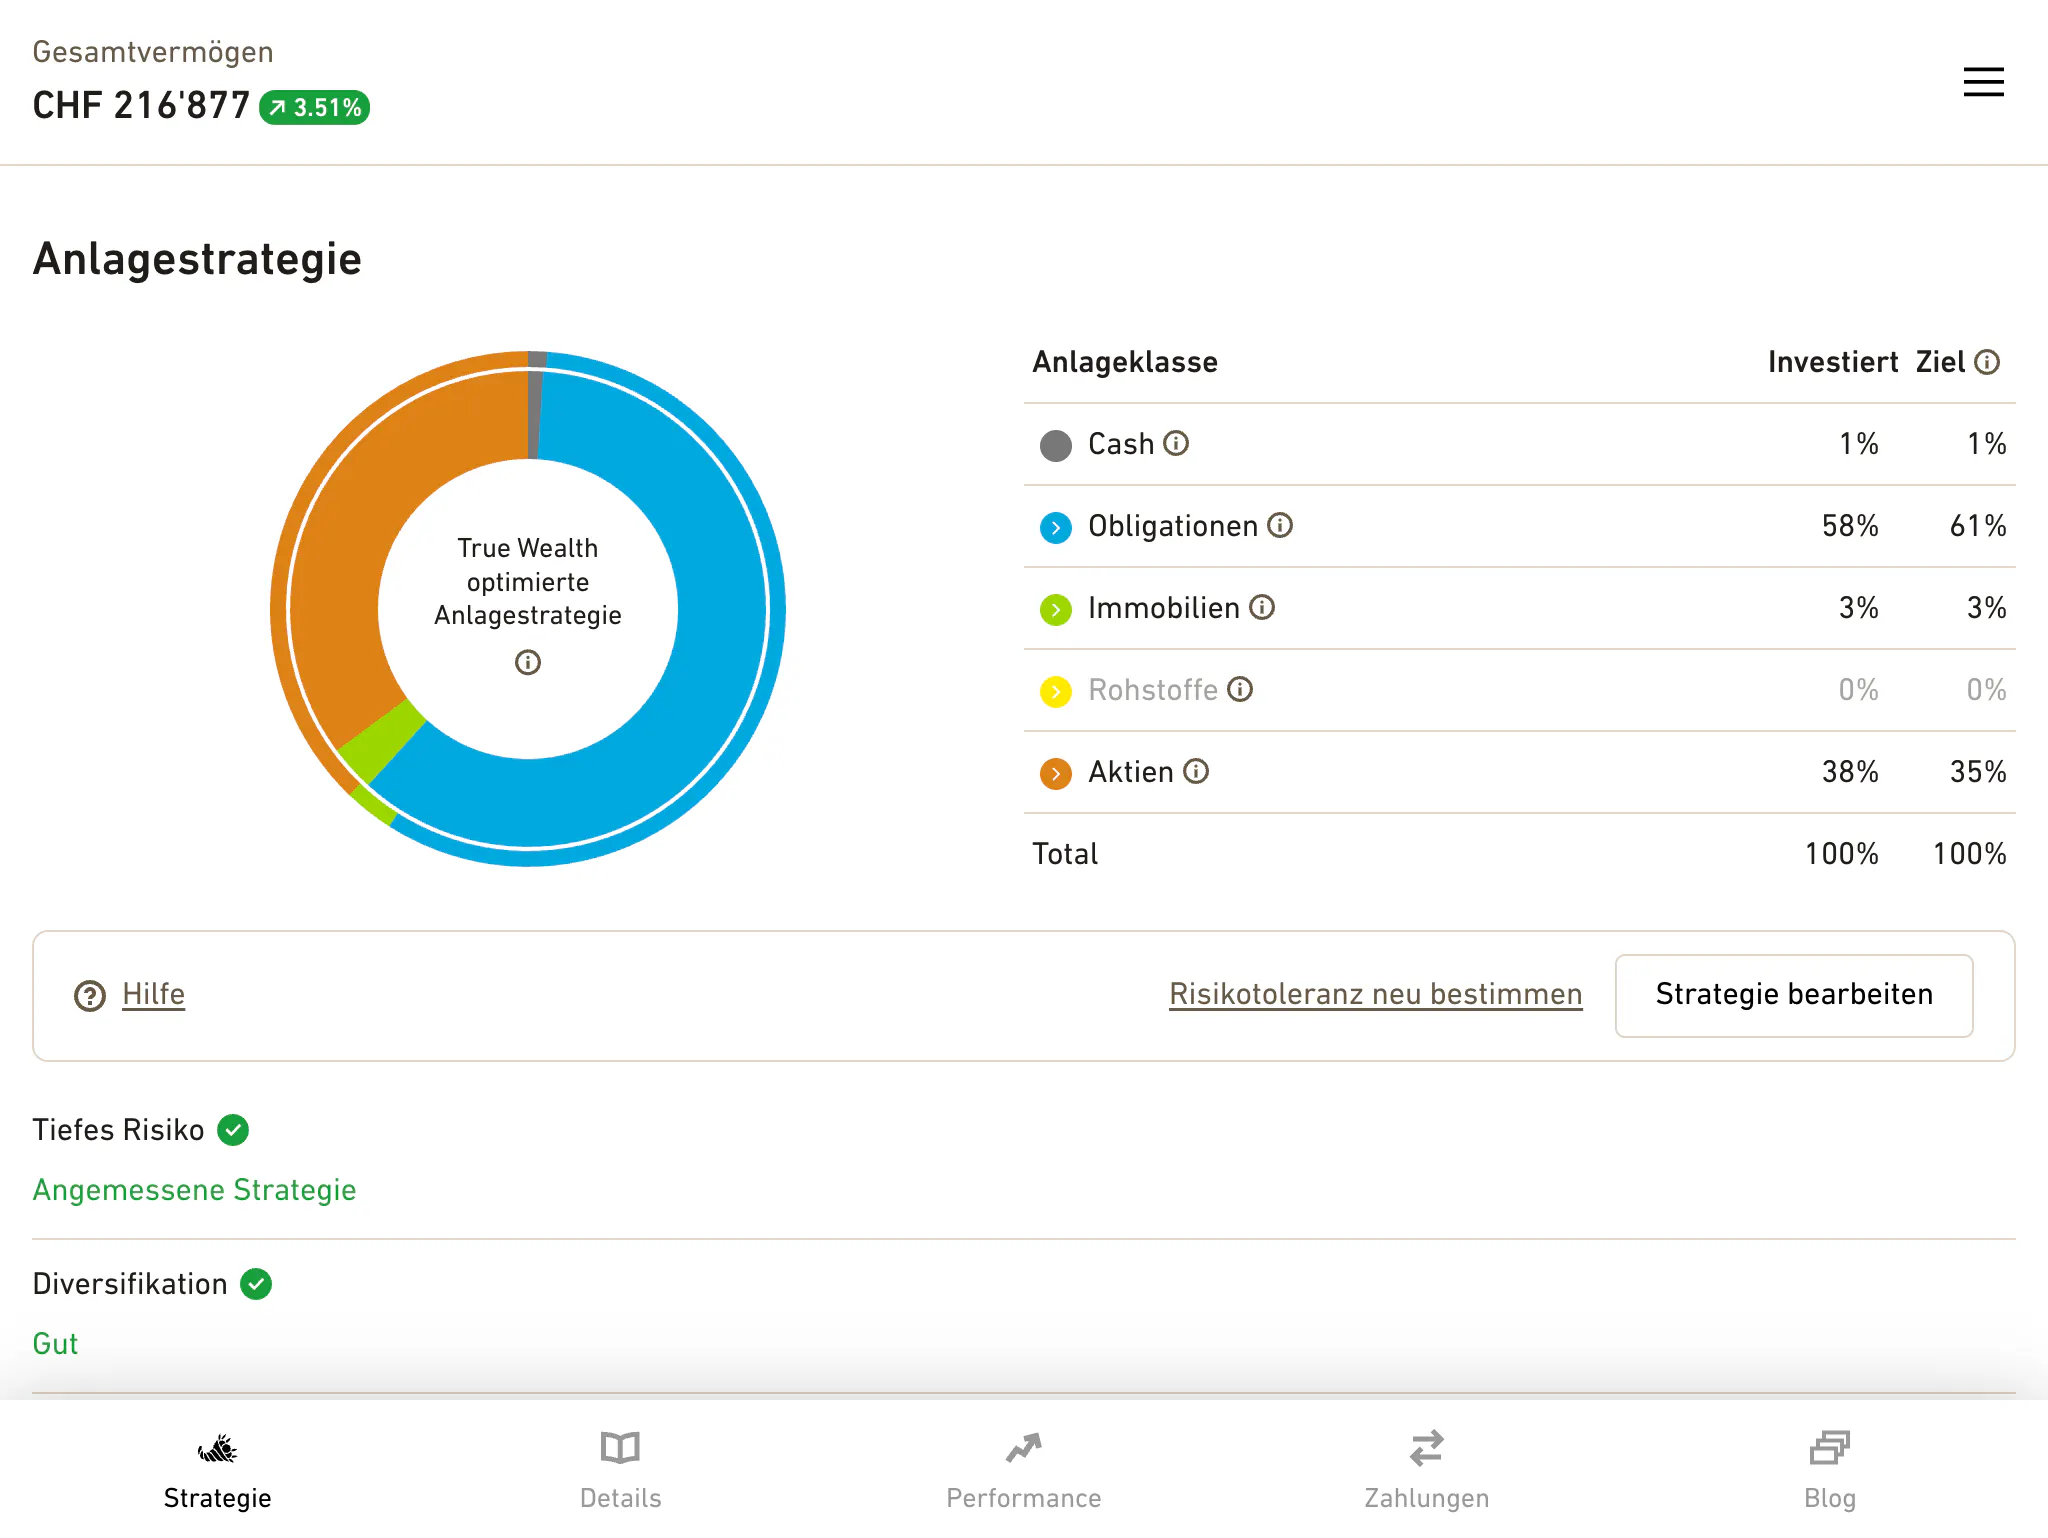Click the question mark help icon

[90, 995]
